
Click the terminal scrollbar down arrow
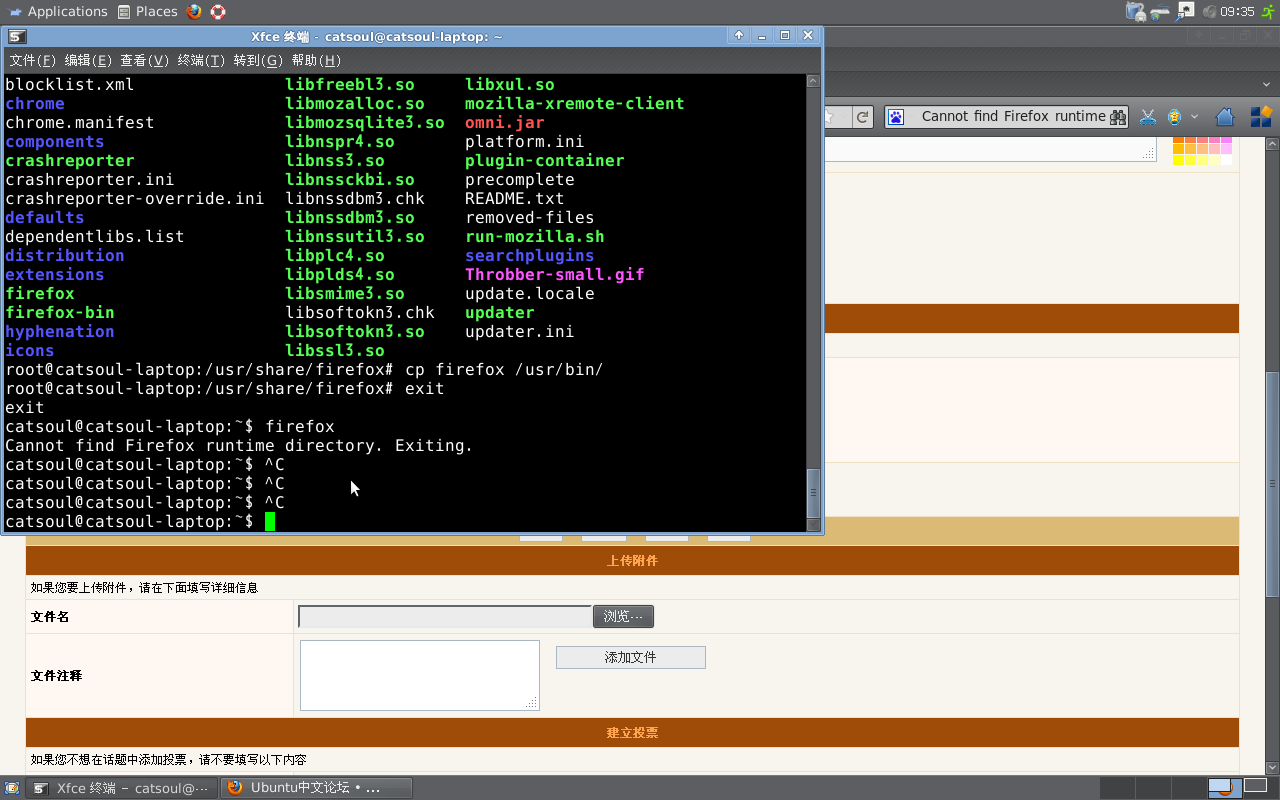813,524
